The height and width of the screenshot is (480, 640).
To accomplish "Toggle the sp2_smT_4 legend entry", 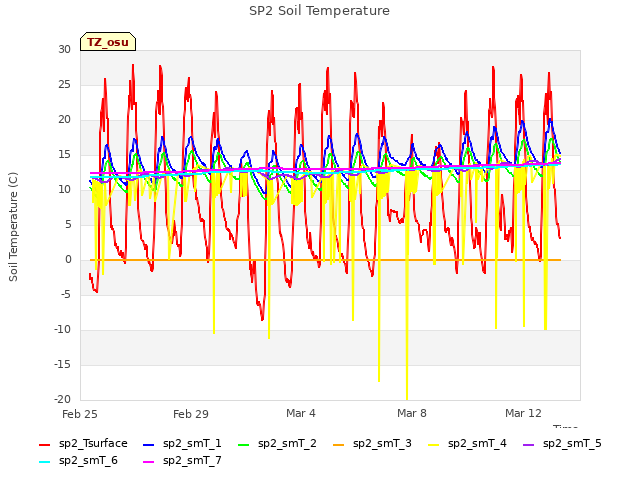I will coord(467,444).
